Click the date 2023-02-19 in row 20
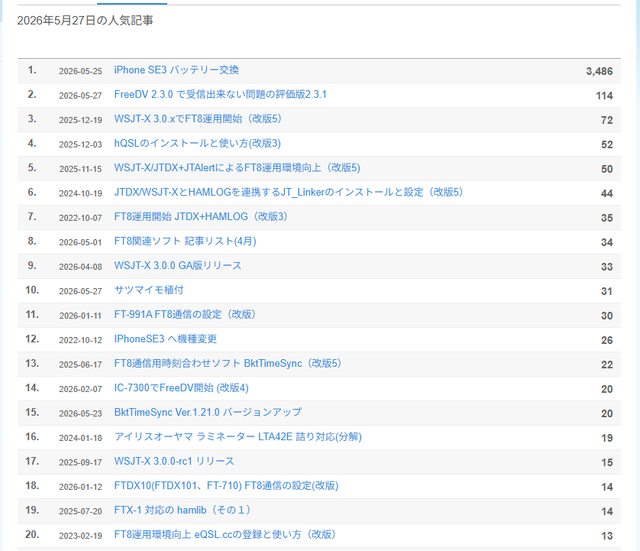This screenshot has width=640, height=551. [80, 536]
